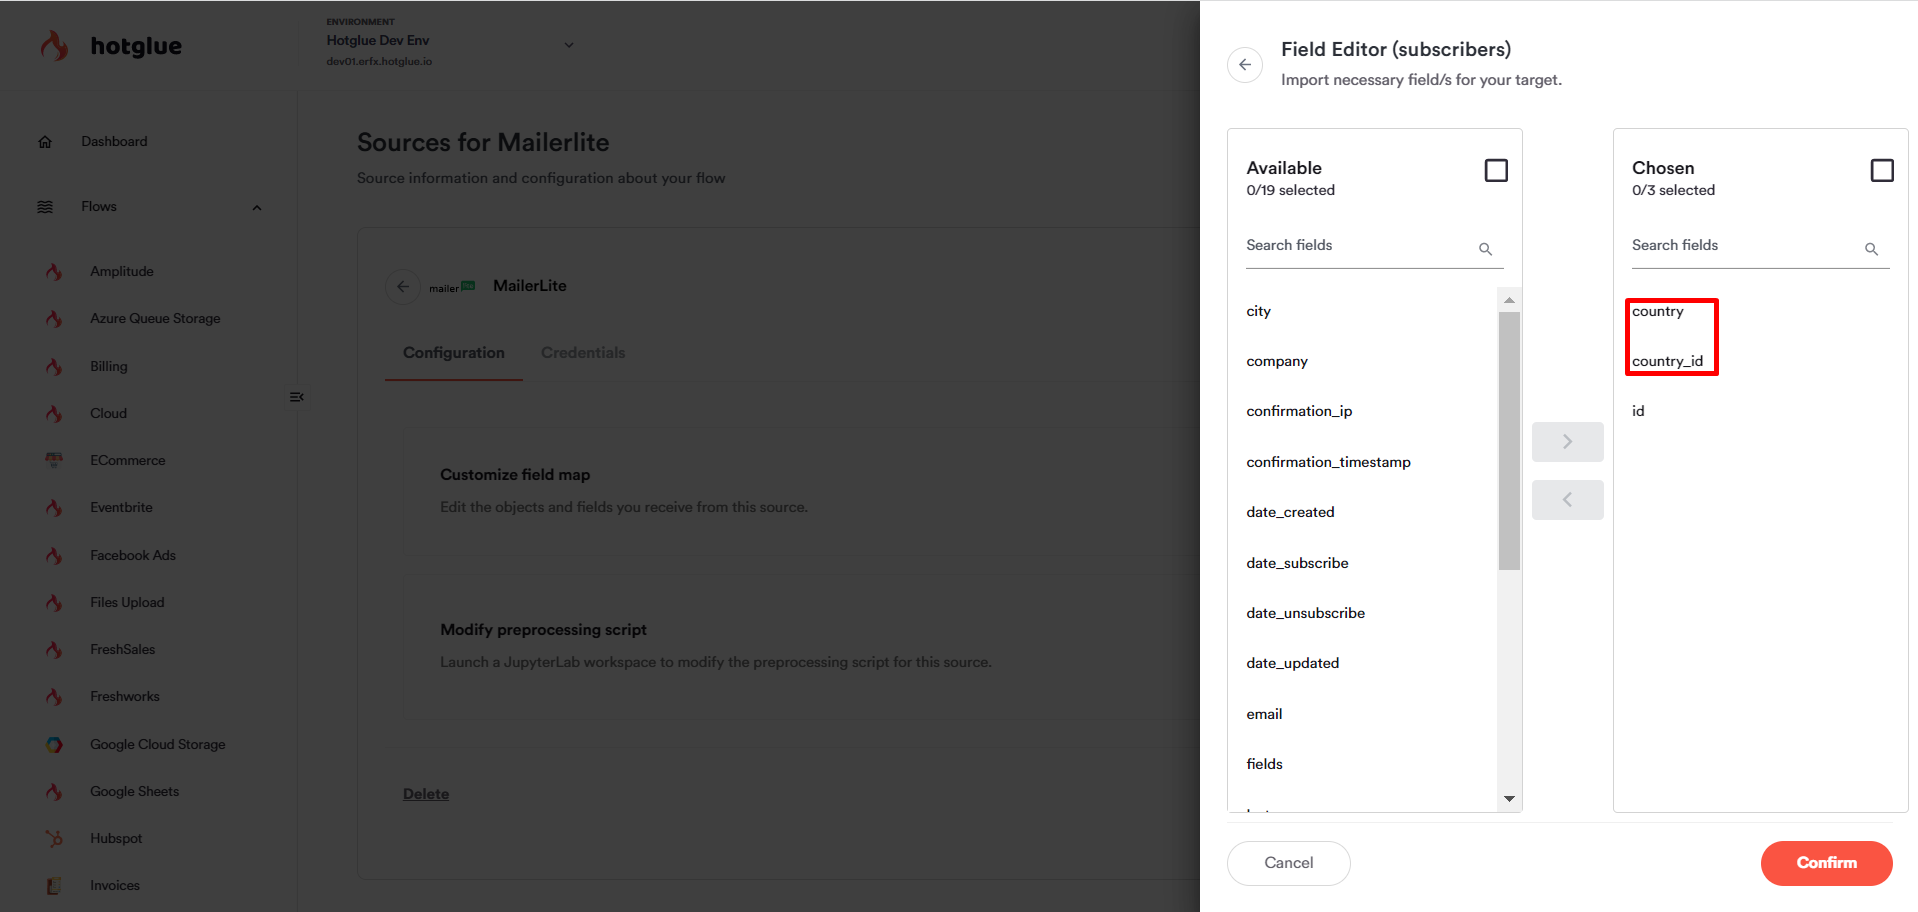
Task: Click search magnifier in Chosen panel
Action: [1871, 249]
